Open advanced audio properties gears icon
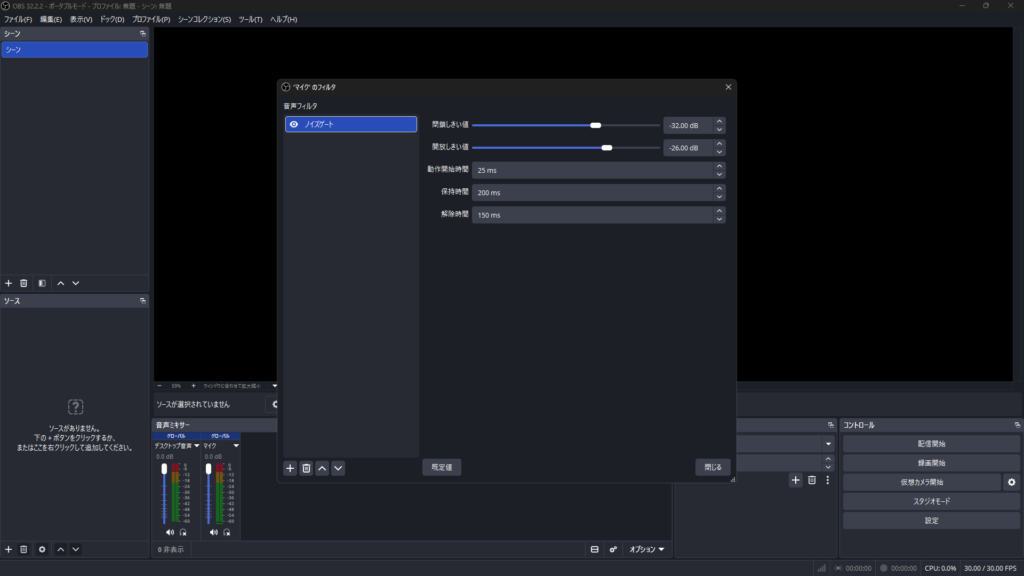The height and width of the screenshot is (576, 1024). click(613, 549)
